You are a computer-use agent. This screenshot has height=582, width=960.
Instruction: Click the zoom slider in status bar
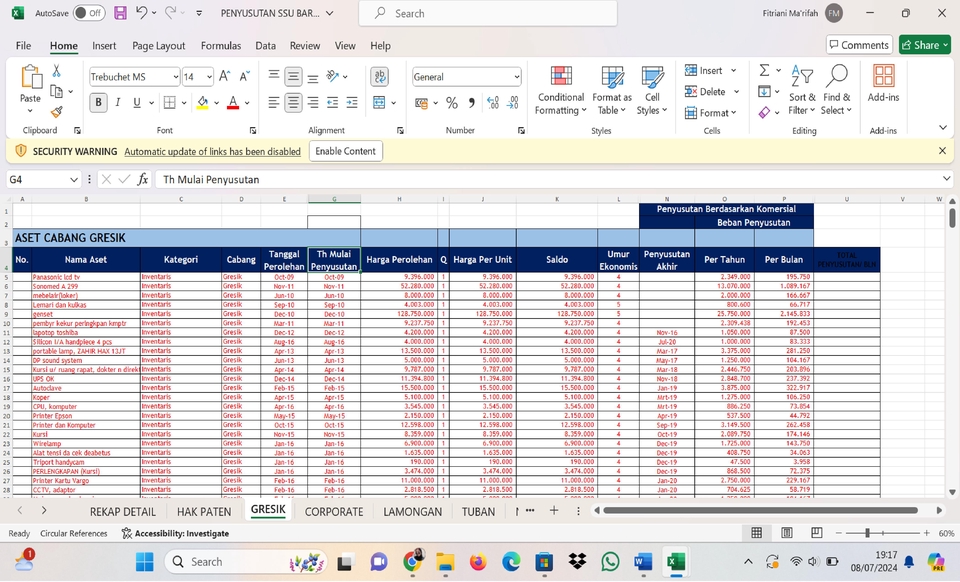point(867,534)
